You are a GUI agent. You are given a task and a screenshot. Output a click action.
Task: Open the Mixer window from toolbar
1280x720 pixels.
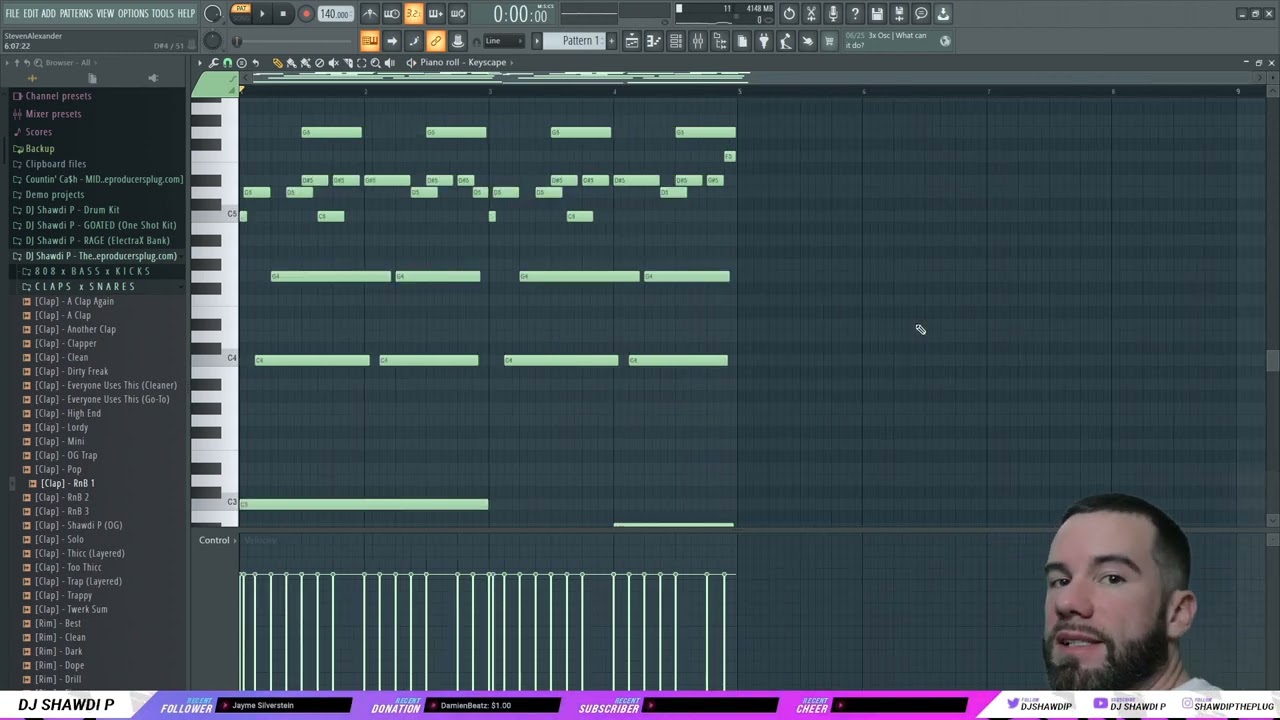point(697,41)
